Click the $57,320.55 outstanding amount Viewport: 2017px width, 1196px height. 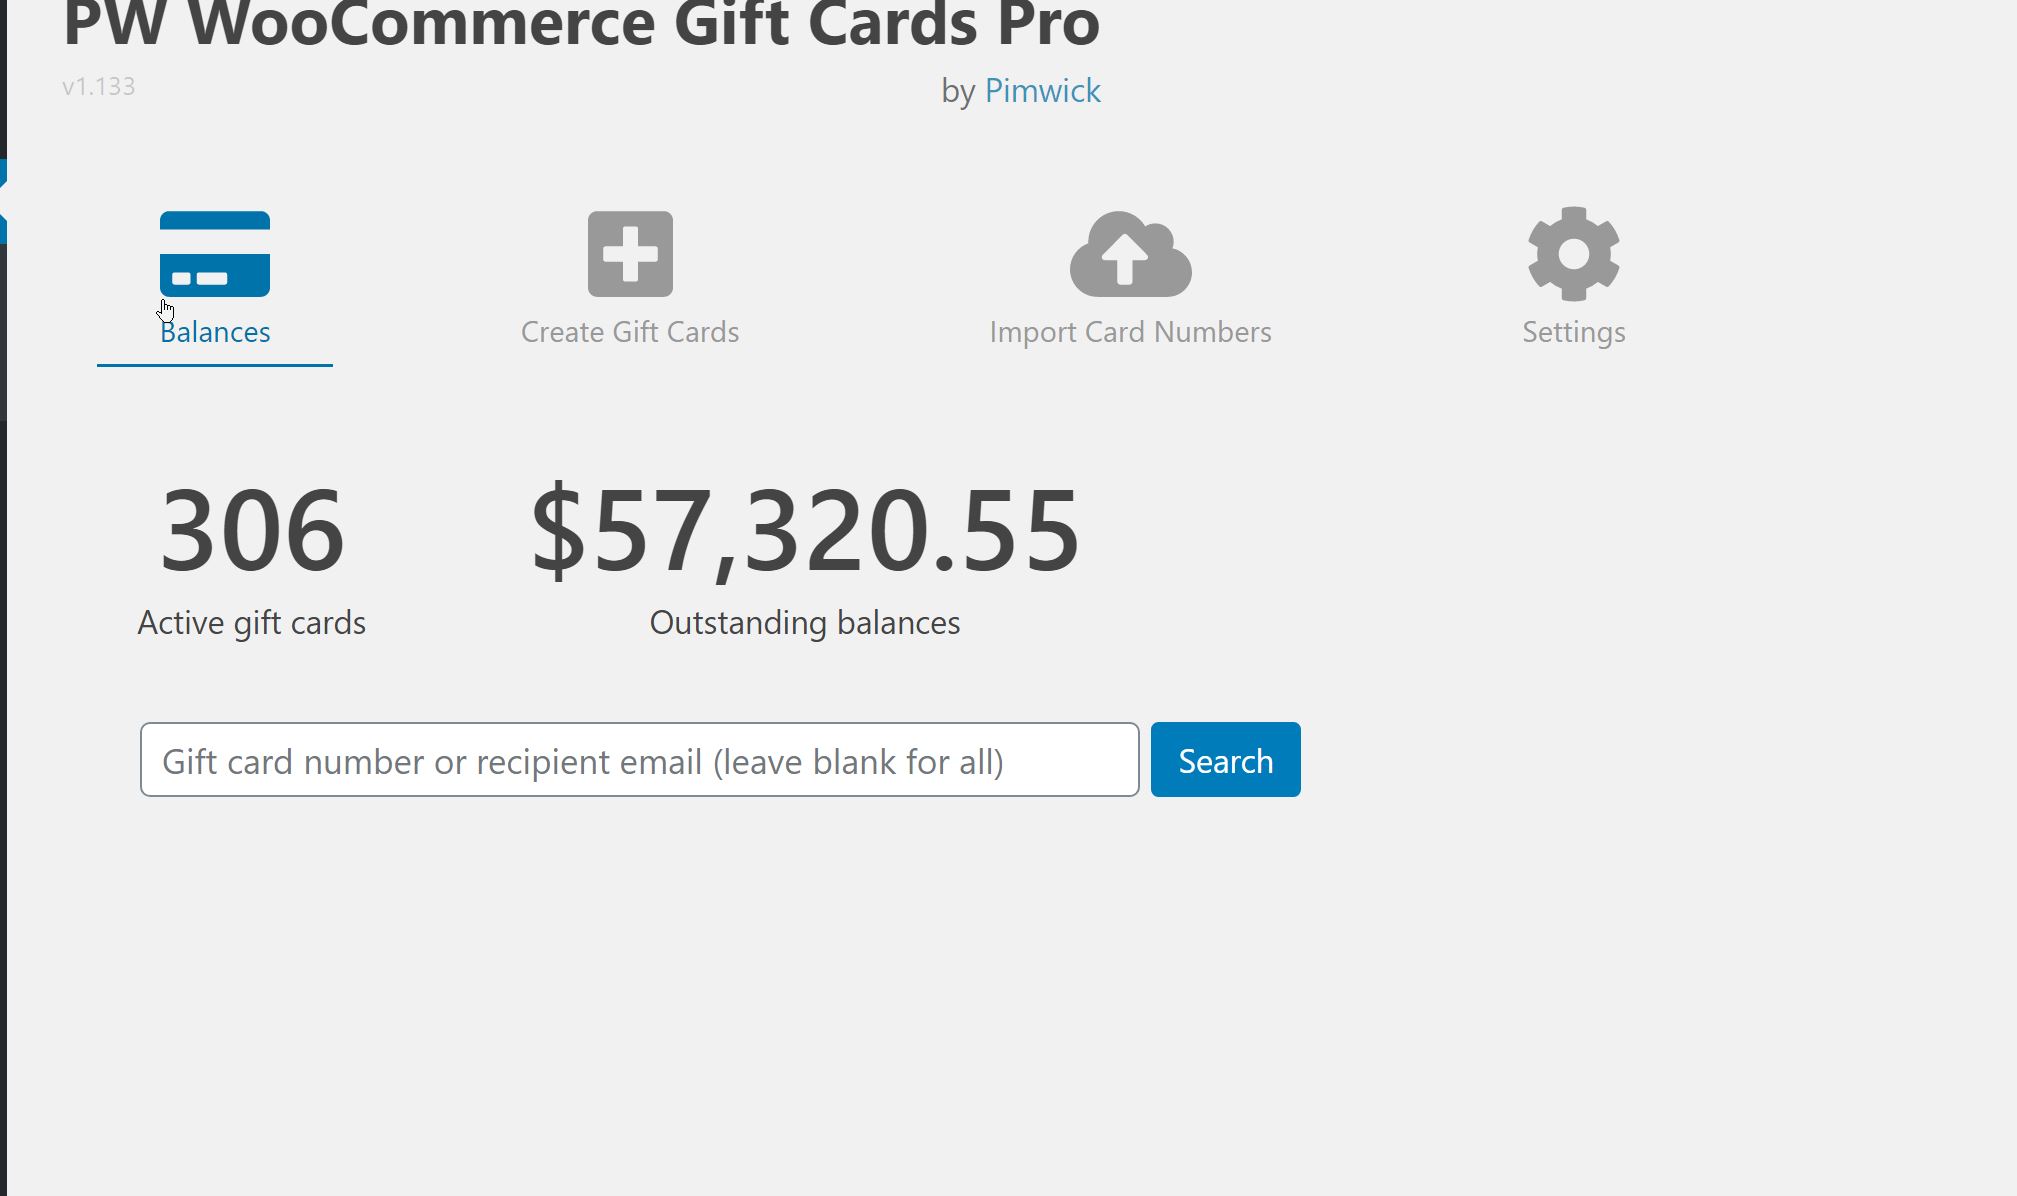click(805, 530)
